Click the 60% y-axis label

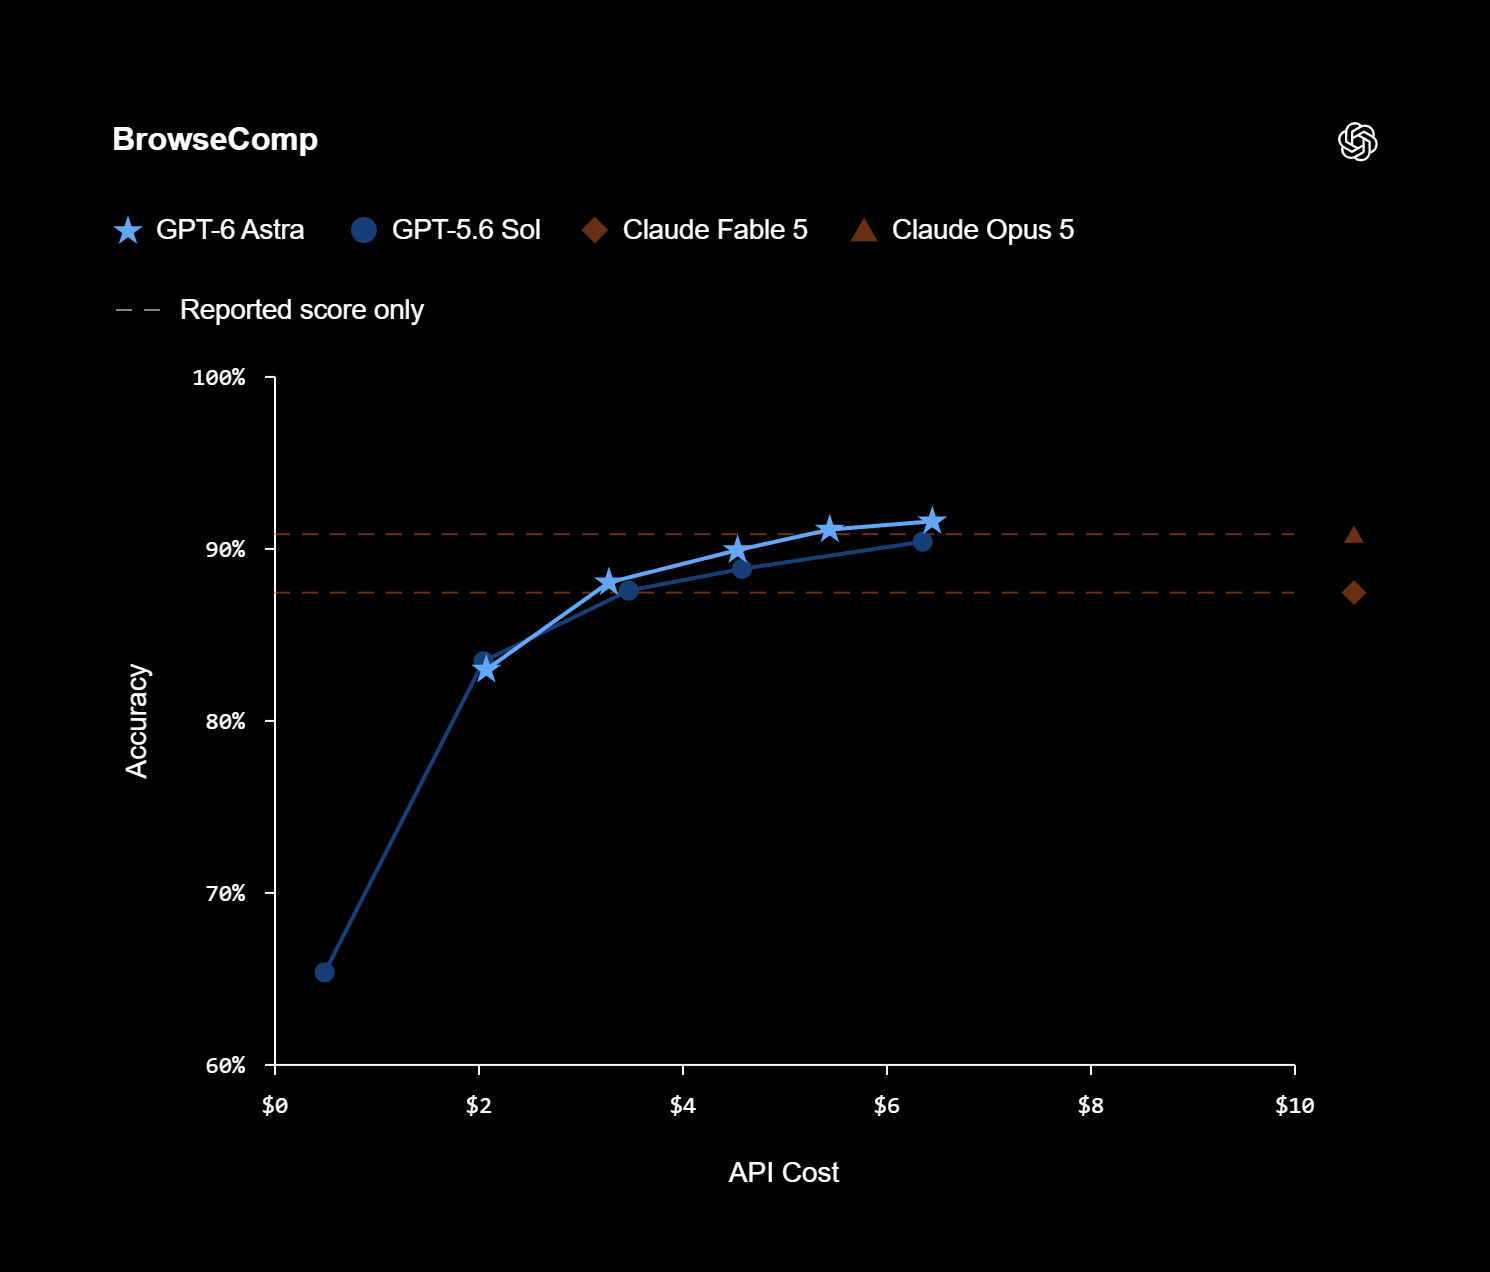pos(225,1066)
